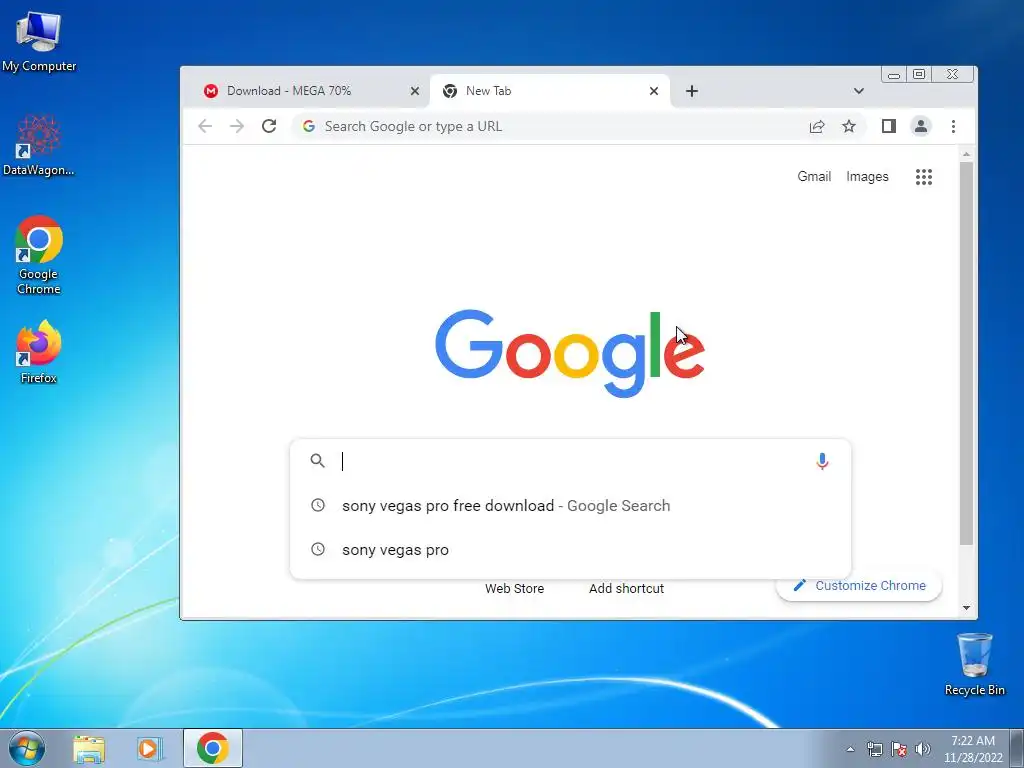Restore down the Chrome window

coord(919,74)
